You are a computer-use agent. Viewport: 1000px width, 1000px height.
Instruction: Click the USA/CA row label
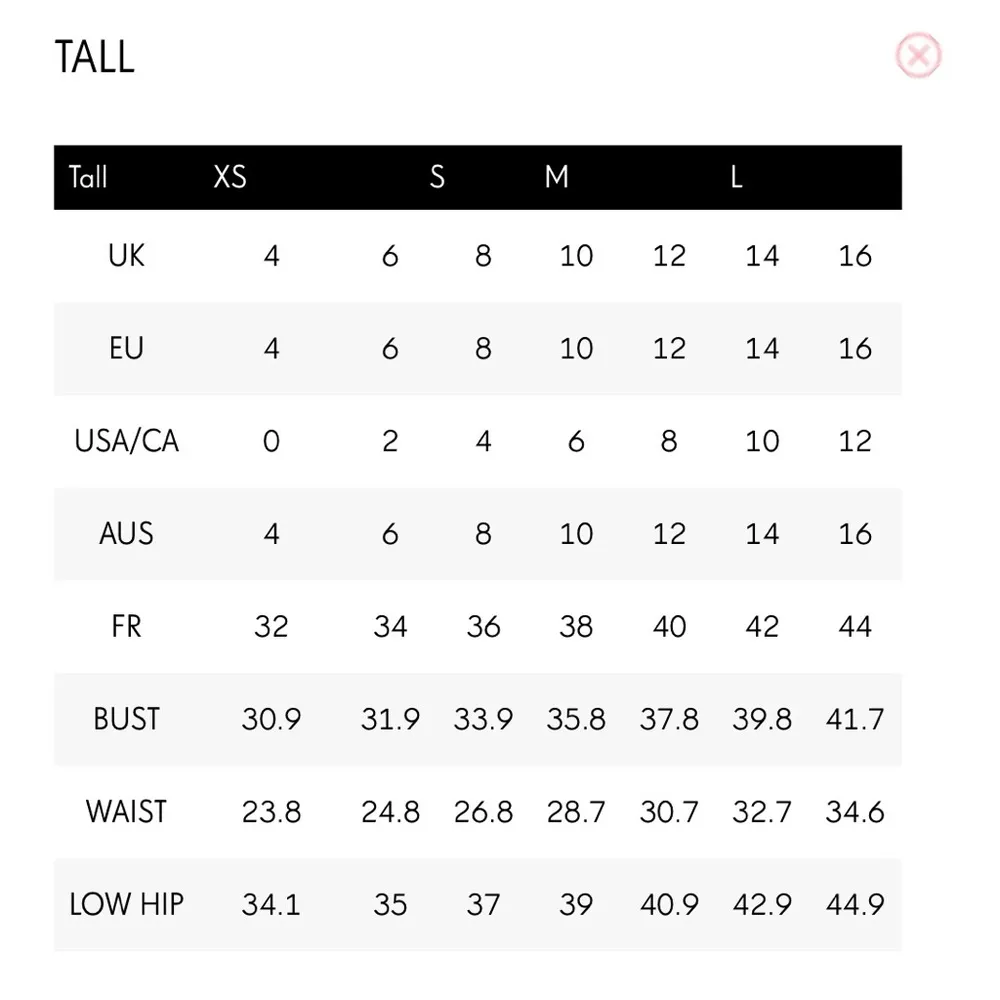click(127, 441)
